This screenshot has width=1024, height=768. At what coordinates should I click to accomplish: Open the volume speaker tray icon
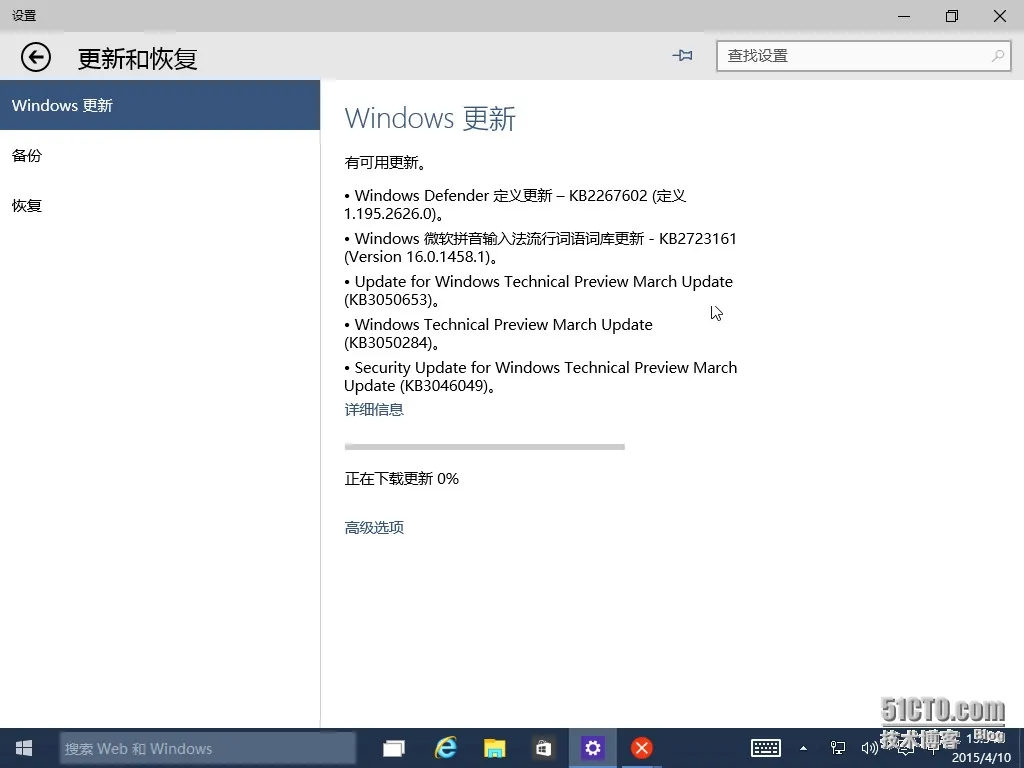pos(869,748)
